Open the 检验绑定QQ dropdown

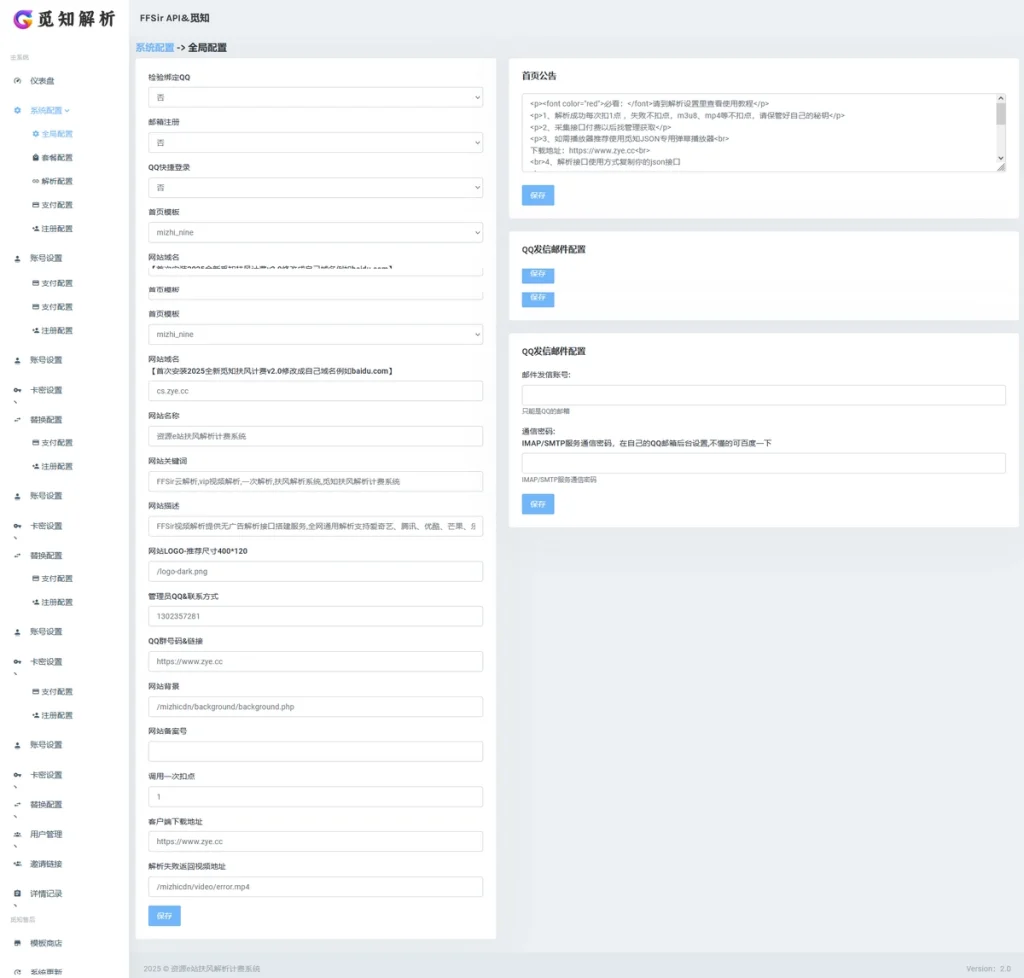(x=315, y=98)
